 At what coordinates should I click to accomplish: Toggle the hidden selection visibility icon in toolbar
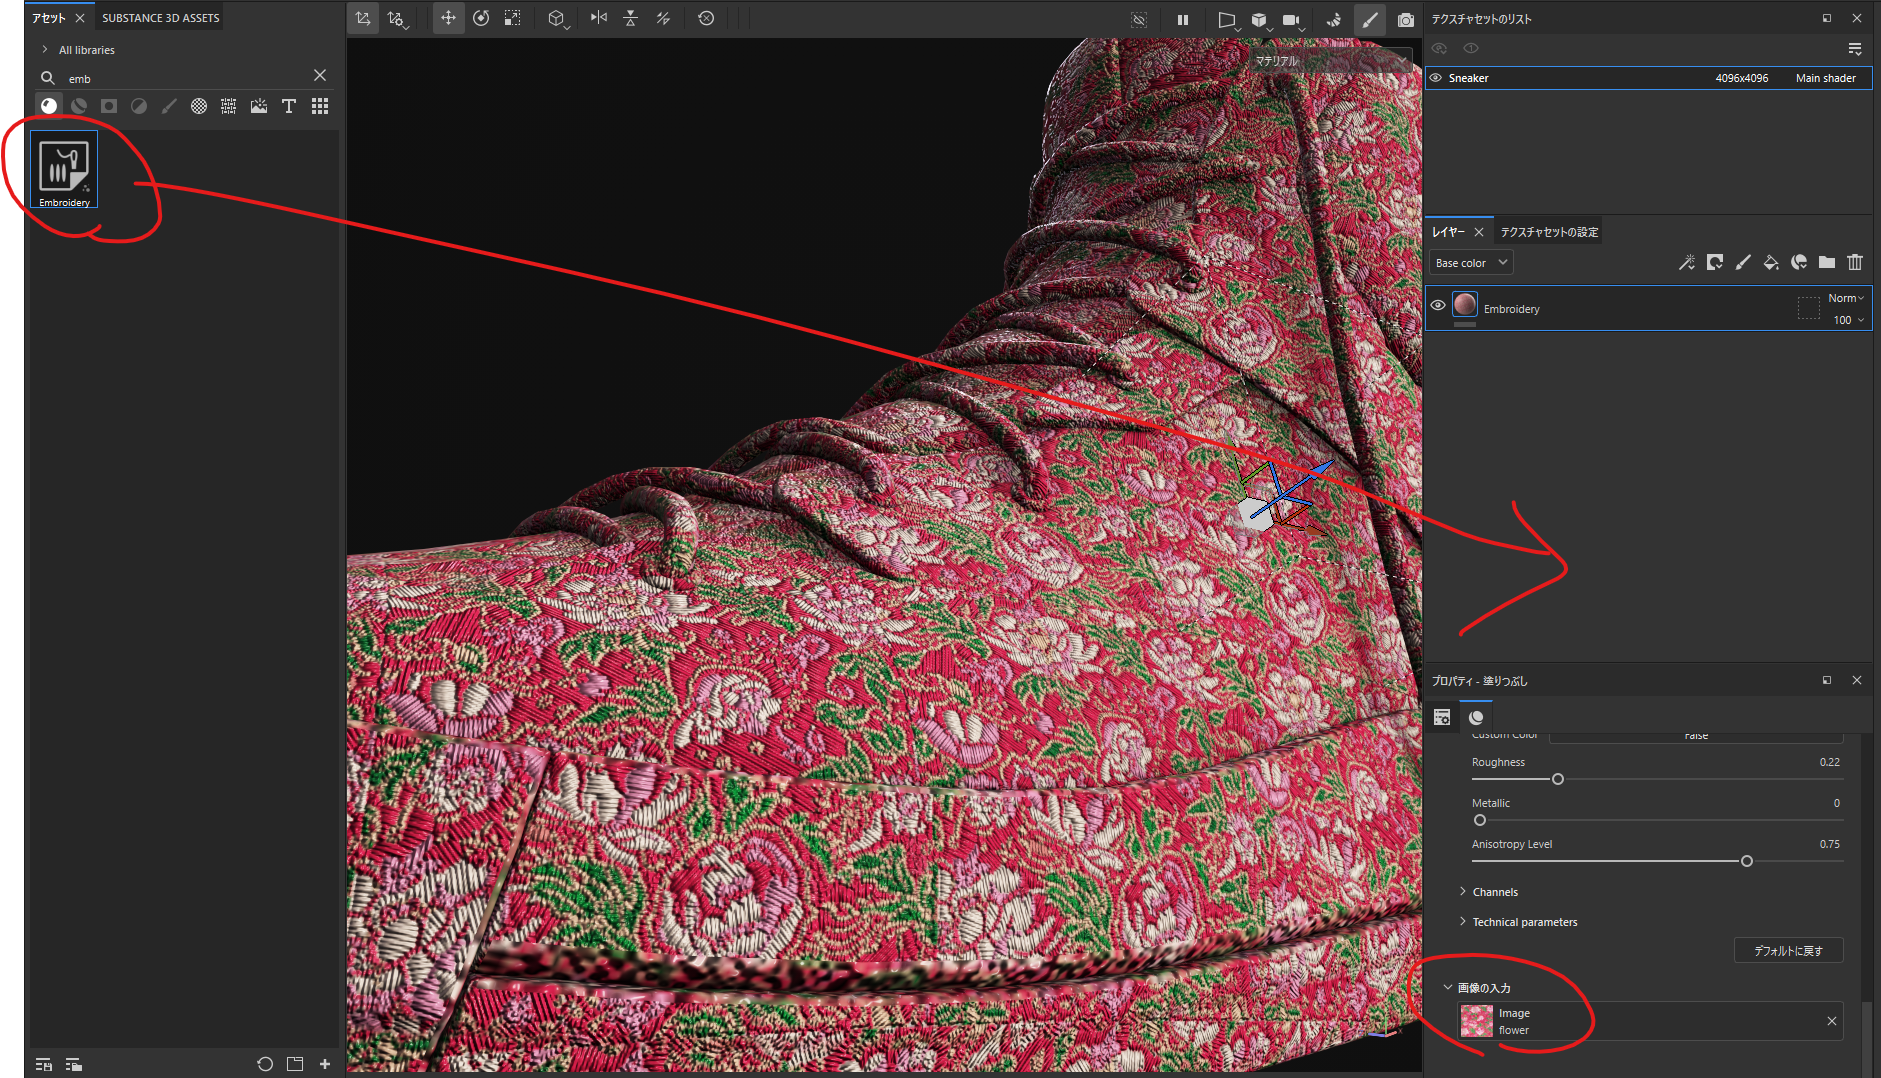pos(1139,19)
